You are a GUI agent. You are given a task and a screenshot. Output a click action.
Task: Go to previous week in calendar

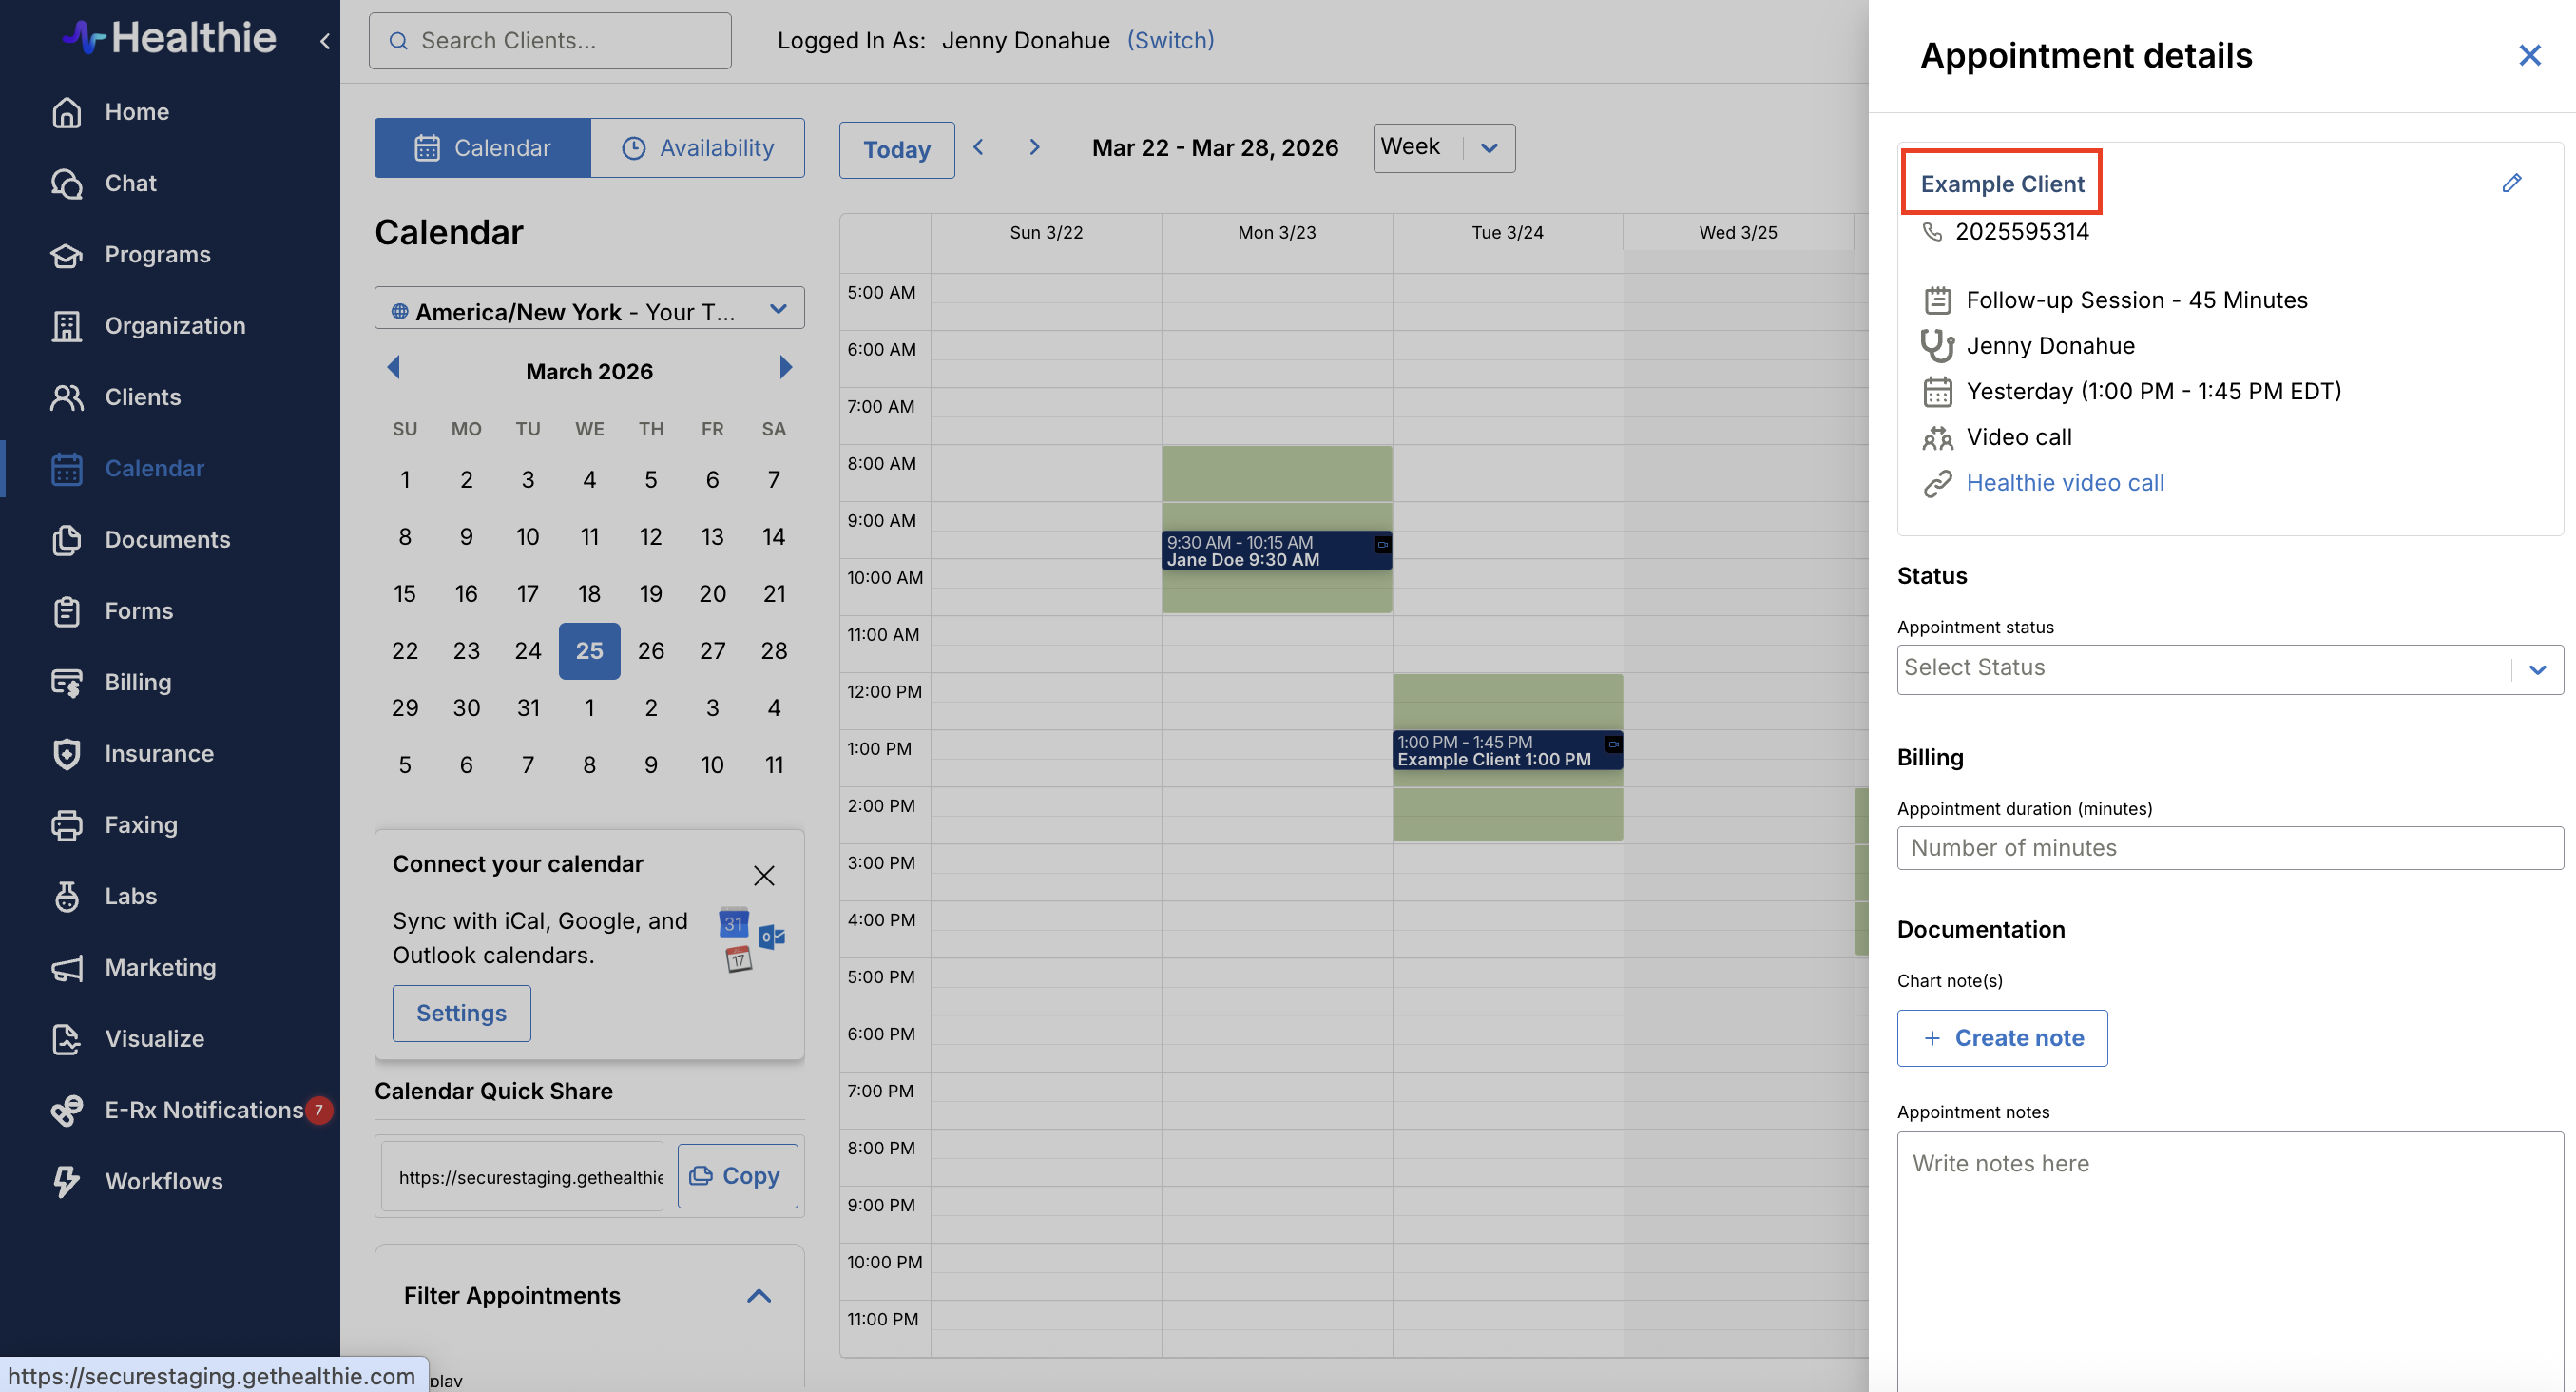coord(978,148)
